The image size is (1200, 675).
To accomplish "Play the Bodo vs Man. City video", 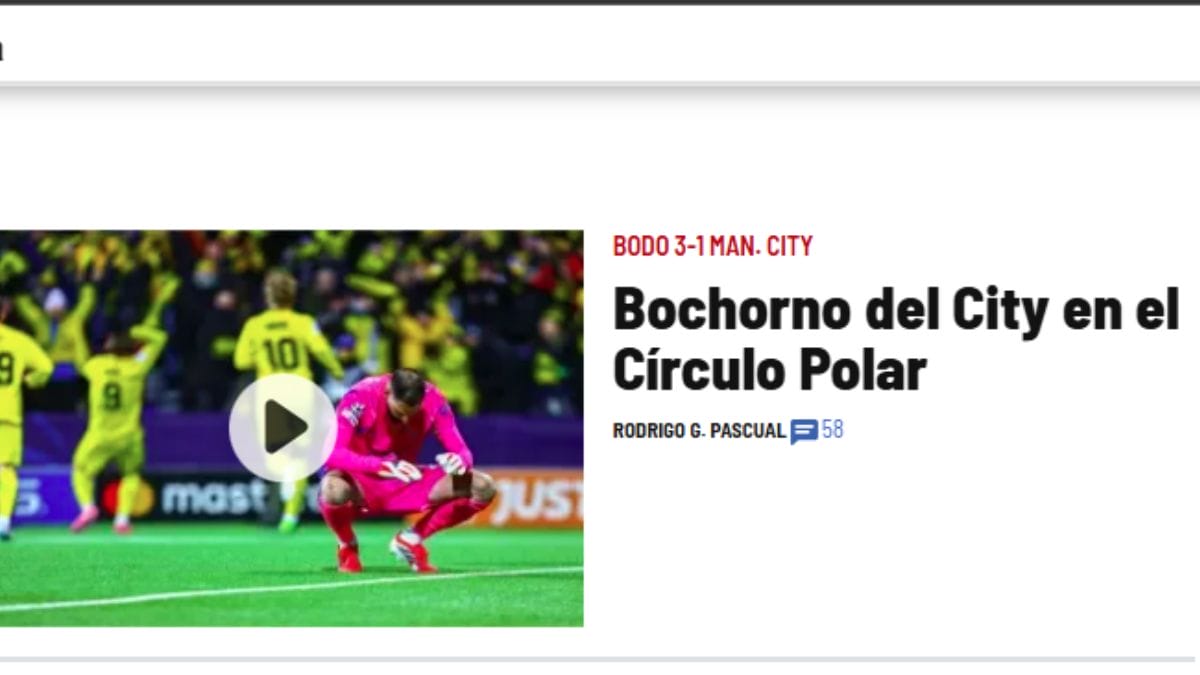I will (283, 428).
